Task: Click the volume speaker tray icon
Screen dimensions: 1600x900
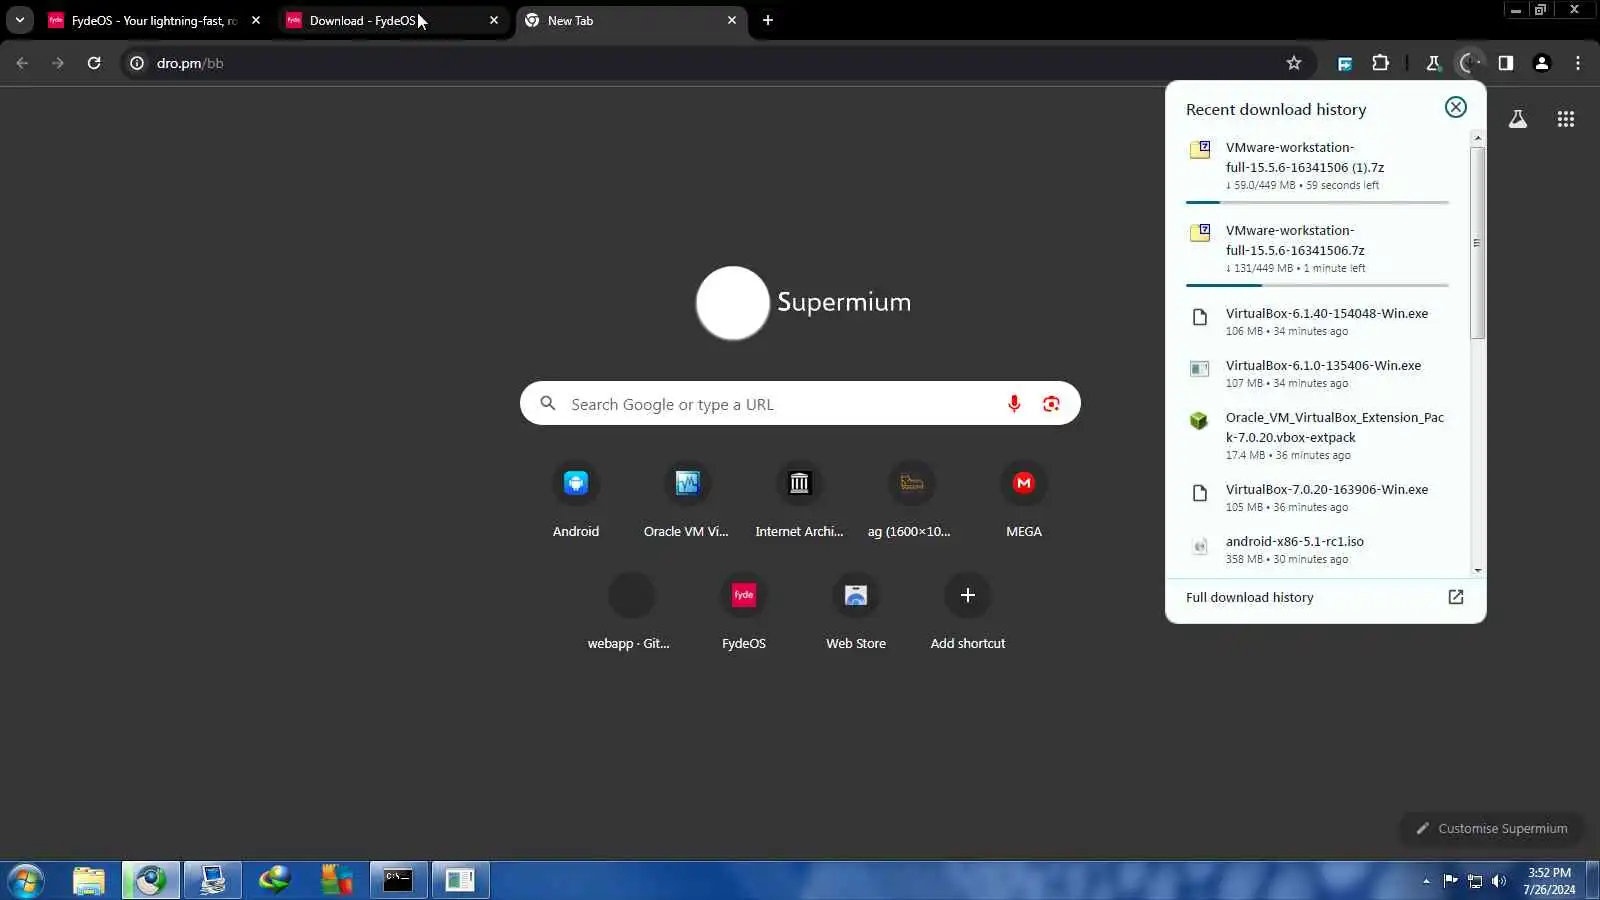Action: click(1499, 881)
